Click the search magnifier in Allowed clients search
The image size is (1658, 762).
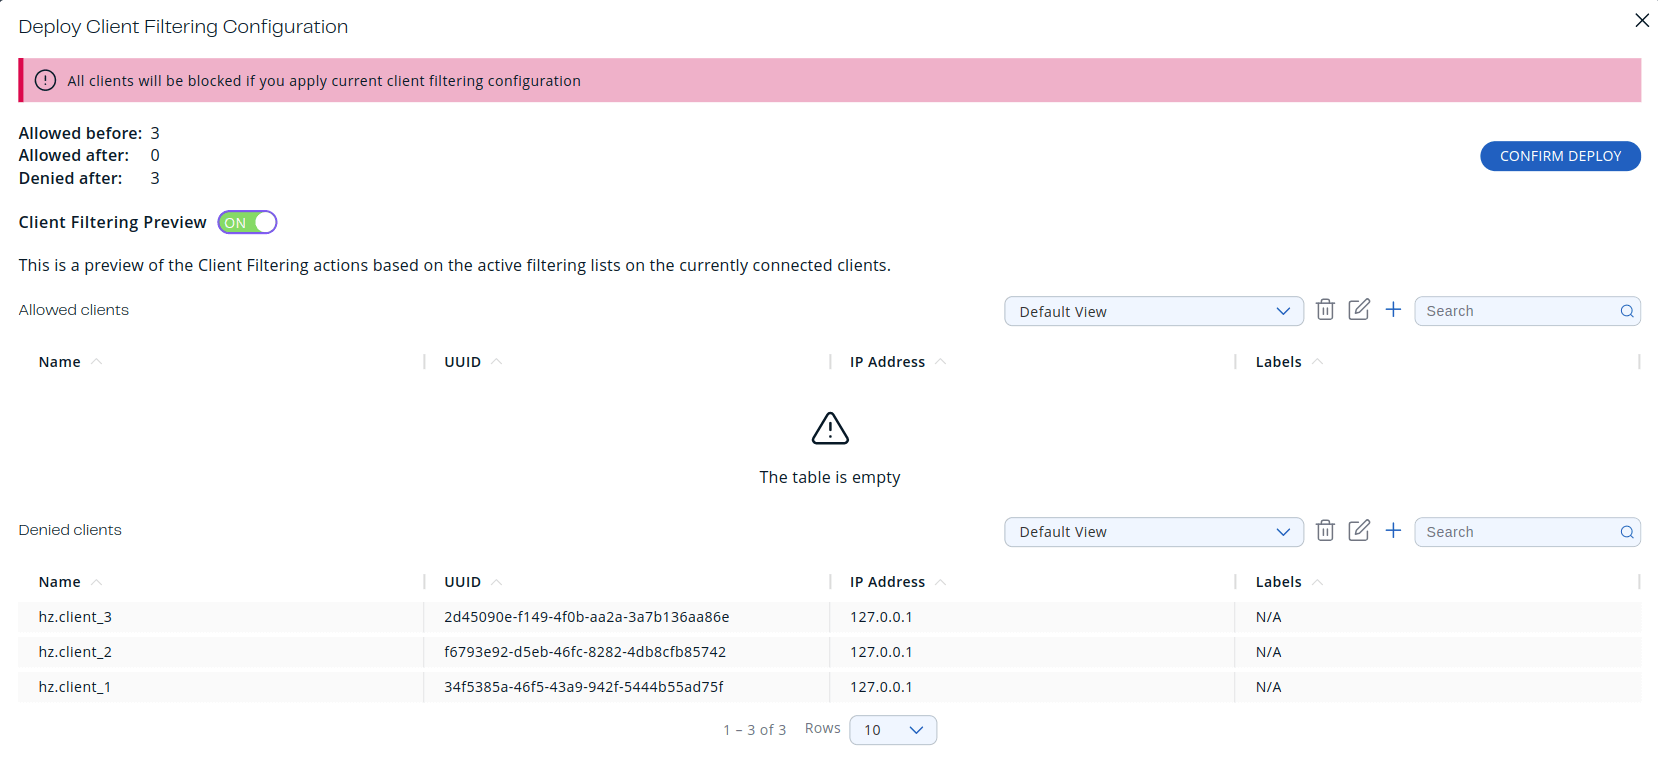click(x=1627, y=311)
